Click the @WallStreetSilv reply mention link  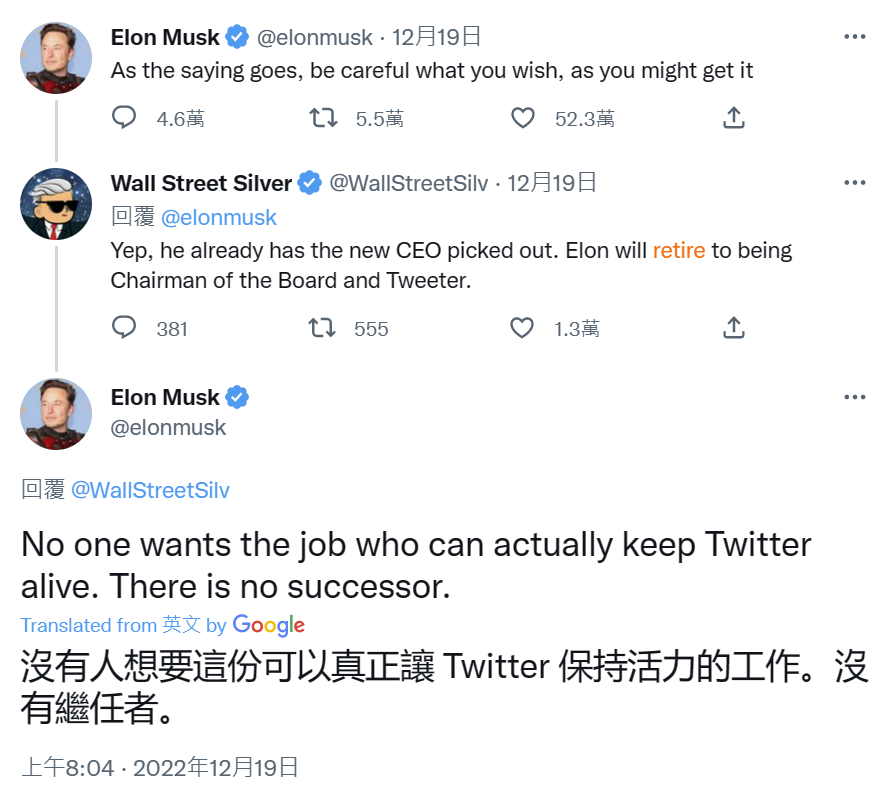[150, 490]
